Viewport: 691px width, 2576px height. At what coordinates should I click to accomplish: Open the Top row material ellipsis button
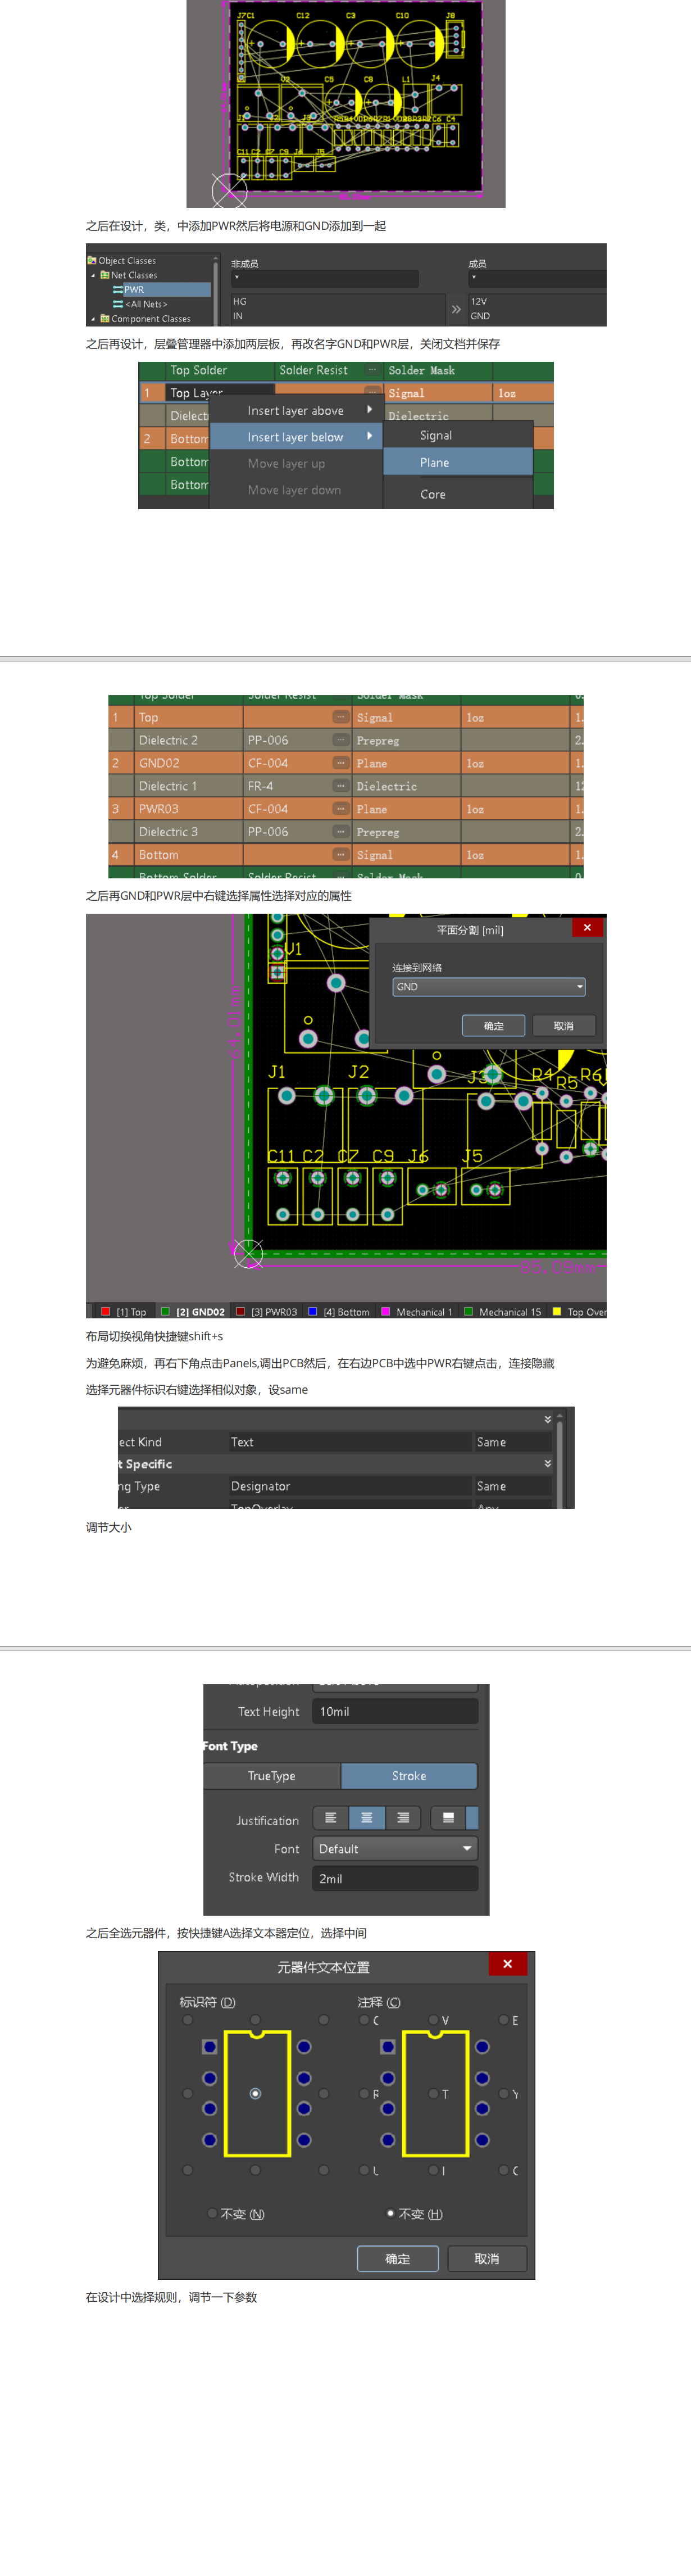click(340, 716)
